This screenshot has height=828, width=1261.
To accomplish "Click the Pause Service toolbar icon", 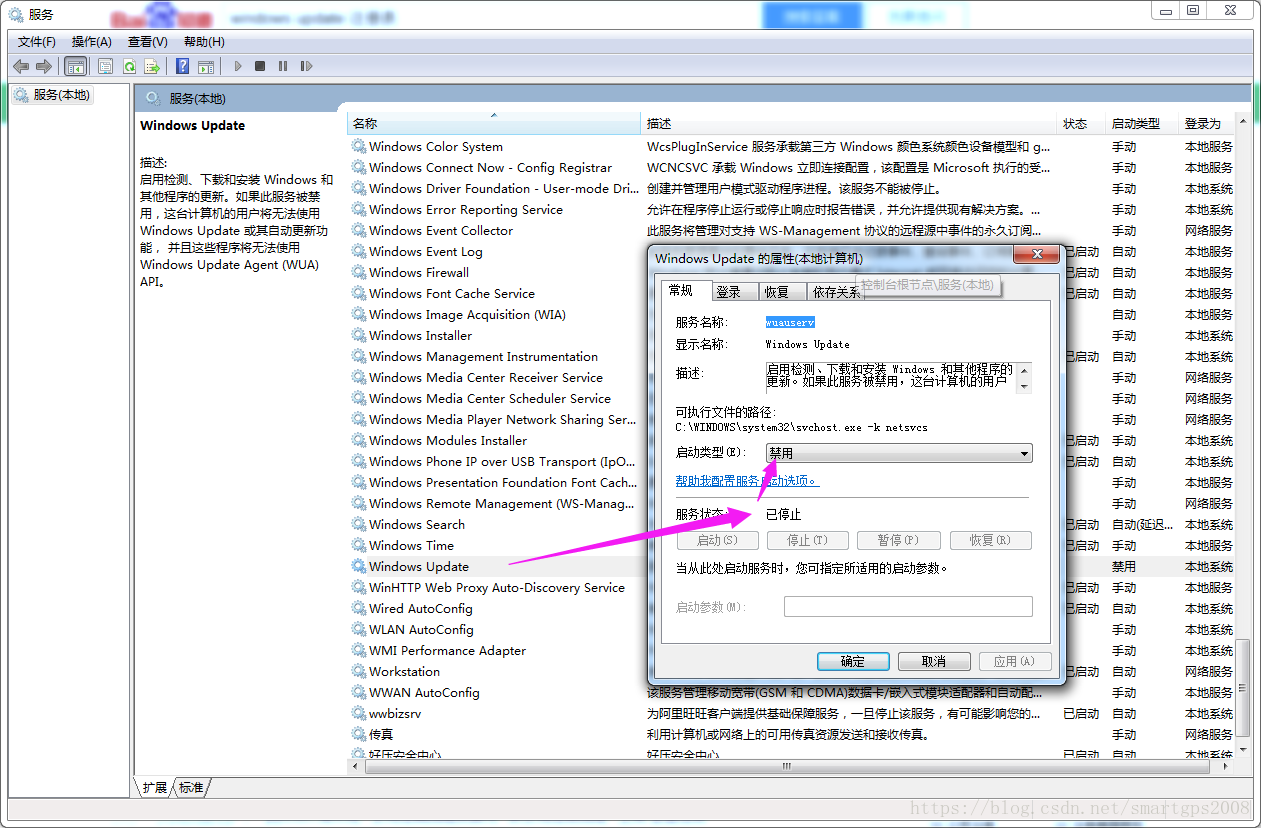I will coord(283,66).
